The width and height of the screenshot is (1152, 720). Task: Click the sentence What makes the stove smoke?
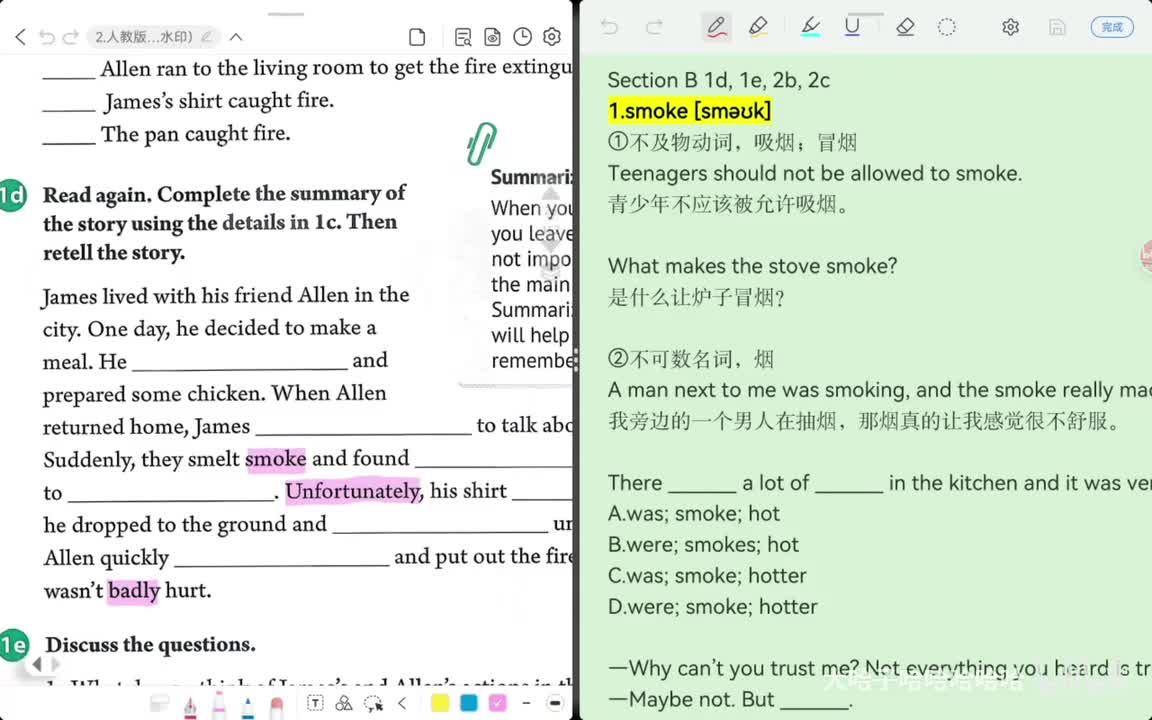coord(752,266)
